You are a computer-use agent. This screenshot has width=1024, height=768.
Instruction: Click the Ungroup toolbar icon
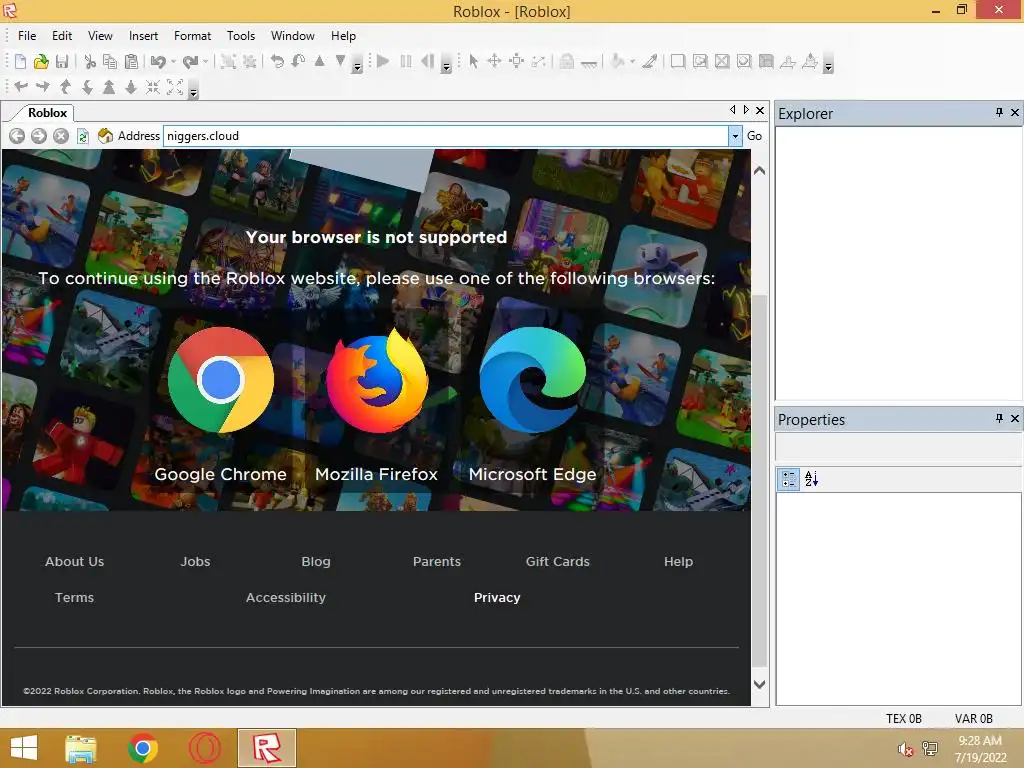pos(249,61)
